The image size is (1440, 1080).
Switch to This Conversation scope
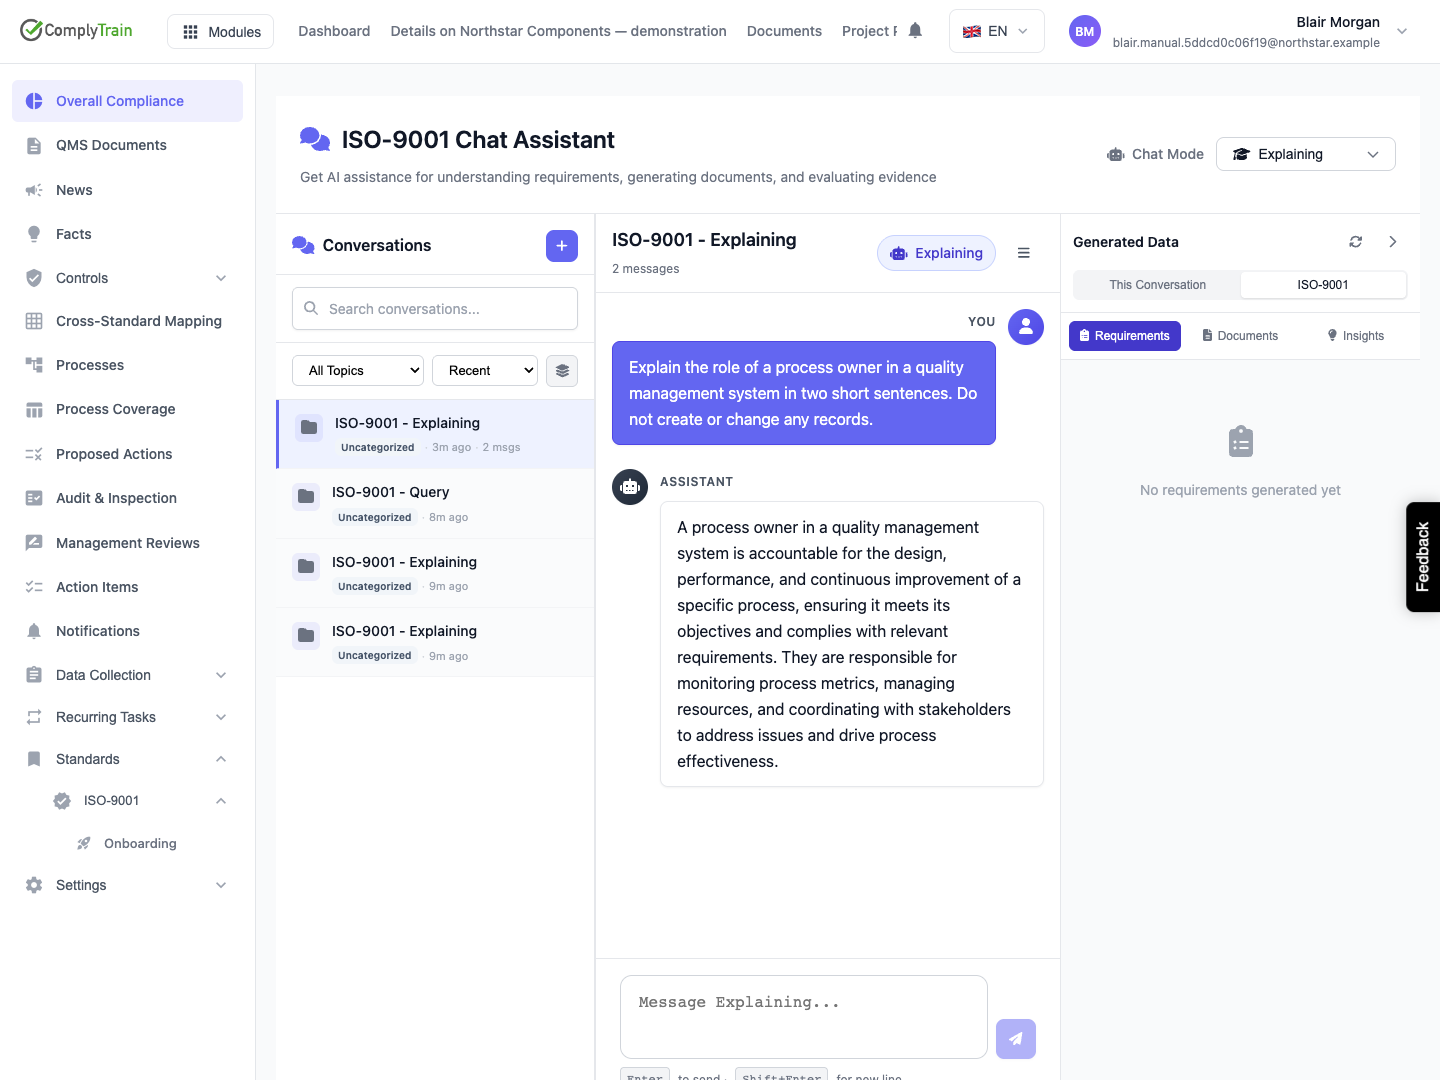click(x=1157, y=285)
